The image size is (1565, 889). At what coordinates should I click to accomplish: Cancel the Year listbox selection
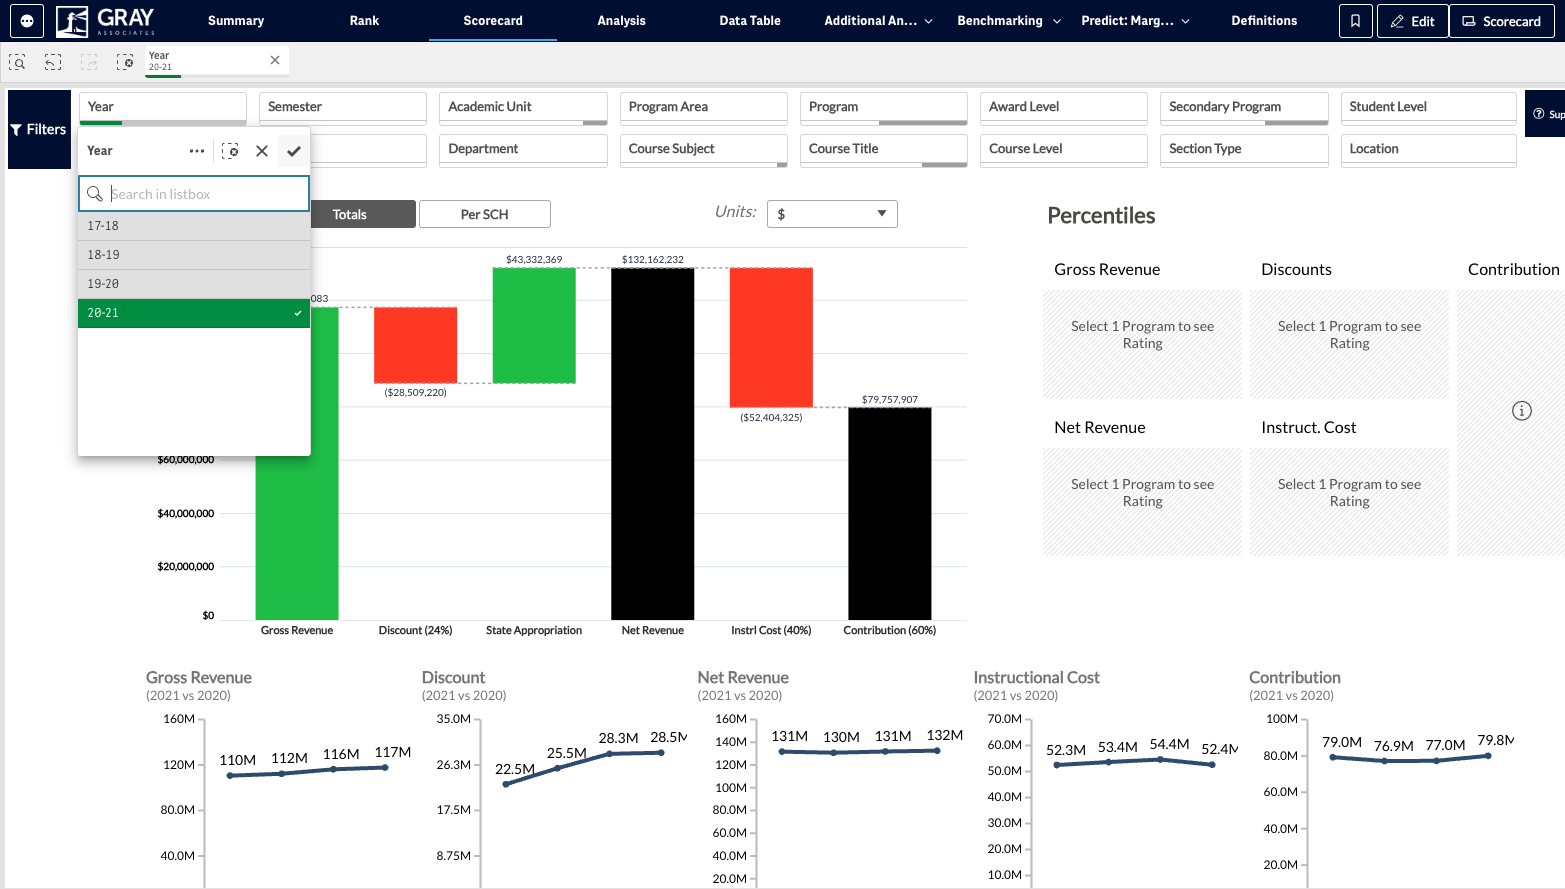tap(262, 151)
